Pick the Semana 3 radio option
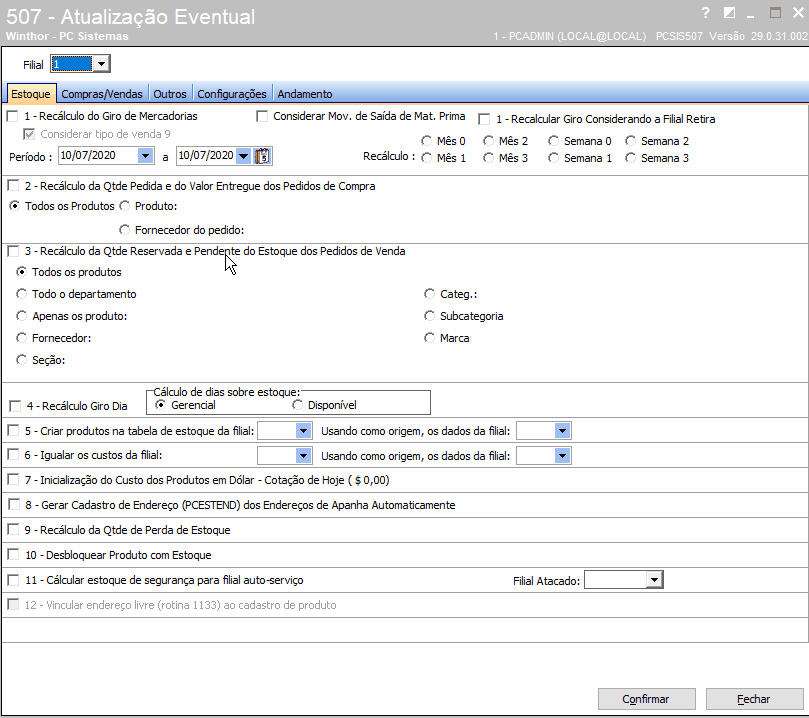The width and height of the screenshot is (809, 718). coord(630,158)
